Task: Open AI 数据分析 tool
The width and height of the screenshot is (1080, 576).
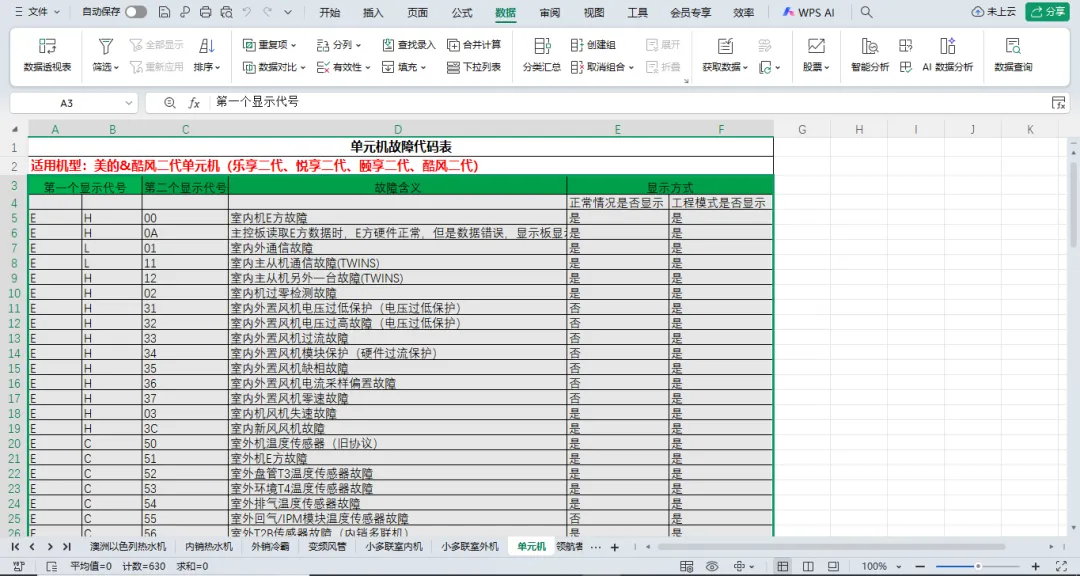Action: pyautogui.click(x=948, y=55)
